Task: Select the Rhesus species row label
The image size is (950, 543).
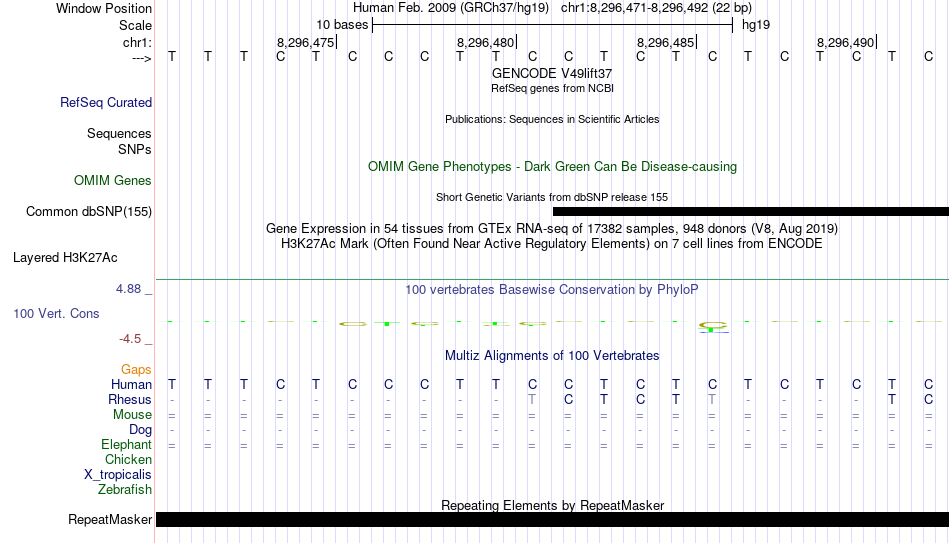Action: (x=130, y=400)
